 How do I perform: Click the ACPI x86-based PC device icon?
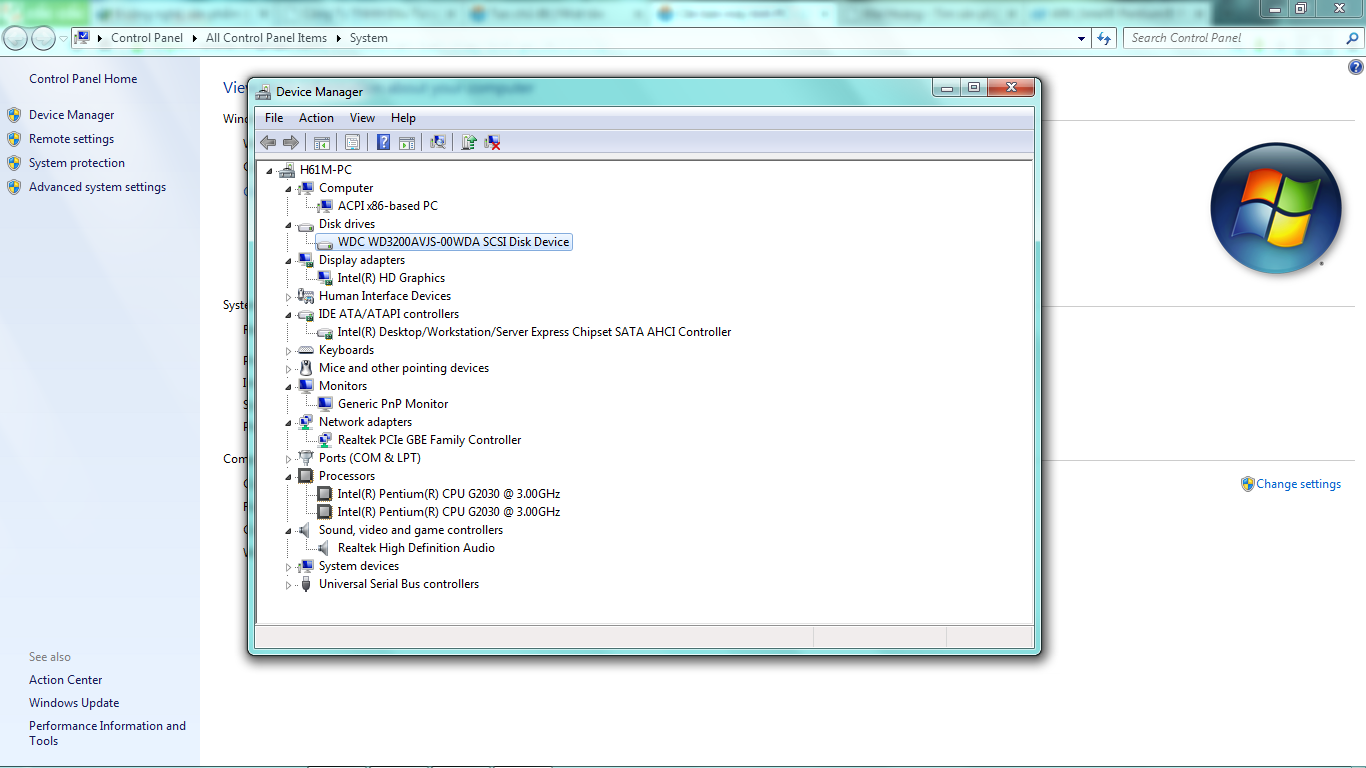coord(325,206)
